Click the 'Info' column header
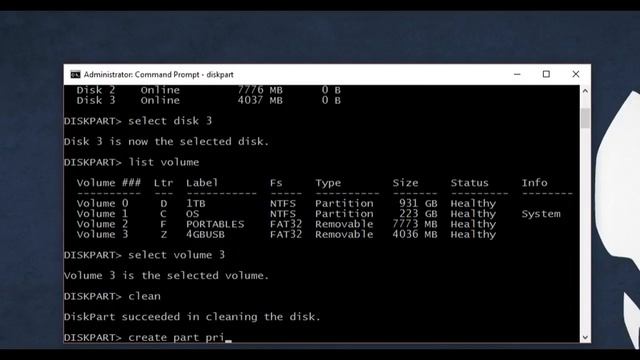The height and width of the screenshot is (360, 640). coord(534,183)
